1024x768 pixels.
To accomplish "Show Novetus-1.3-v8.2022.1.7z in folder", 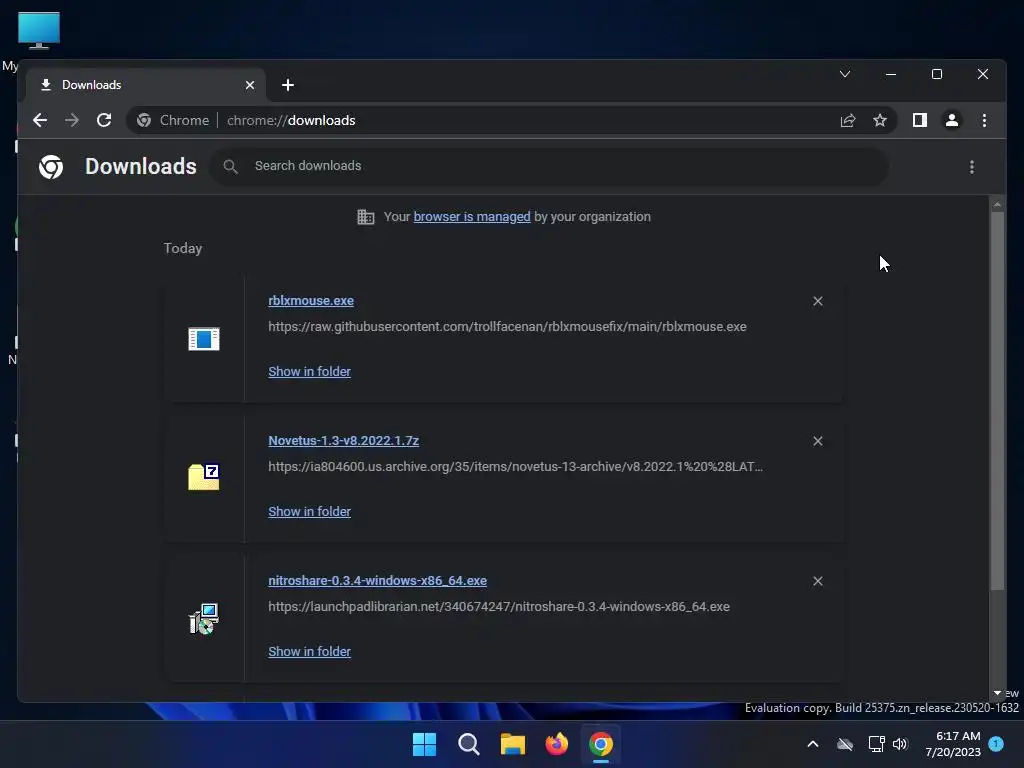I will 310,511.
